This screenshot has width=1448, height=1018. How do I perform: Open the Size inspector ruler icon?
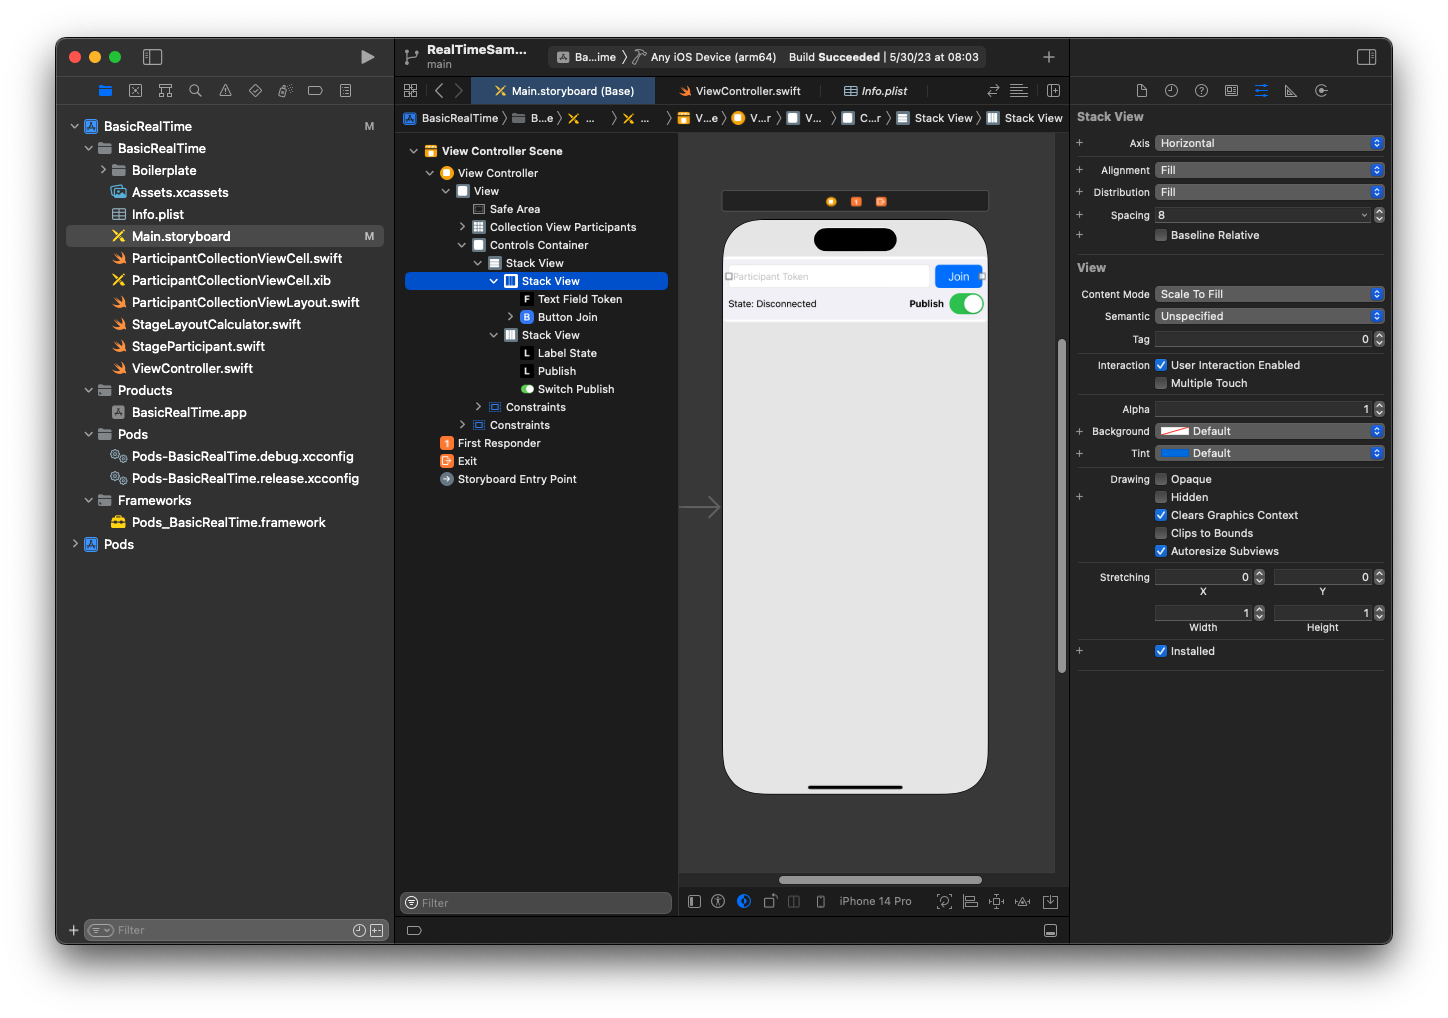point(1291,90)
